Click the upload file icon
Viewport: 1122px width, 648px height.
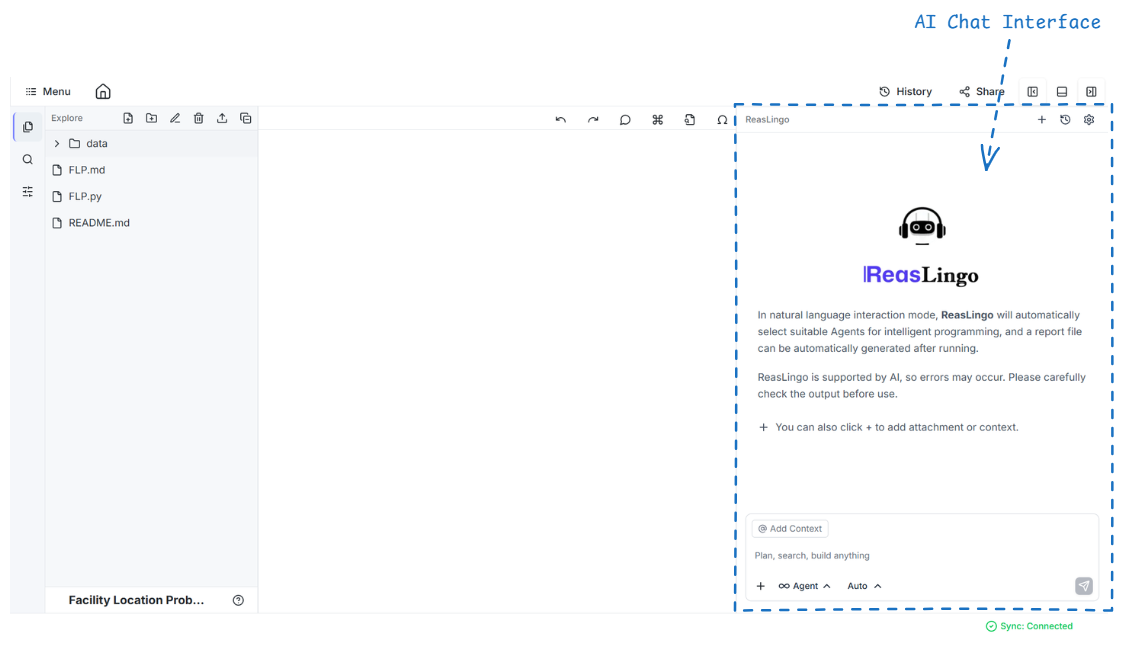tap(222, 118)
